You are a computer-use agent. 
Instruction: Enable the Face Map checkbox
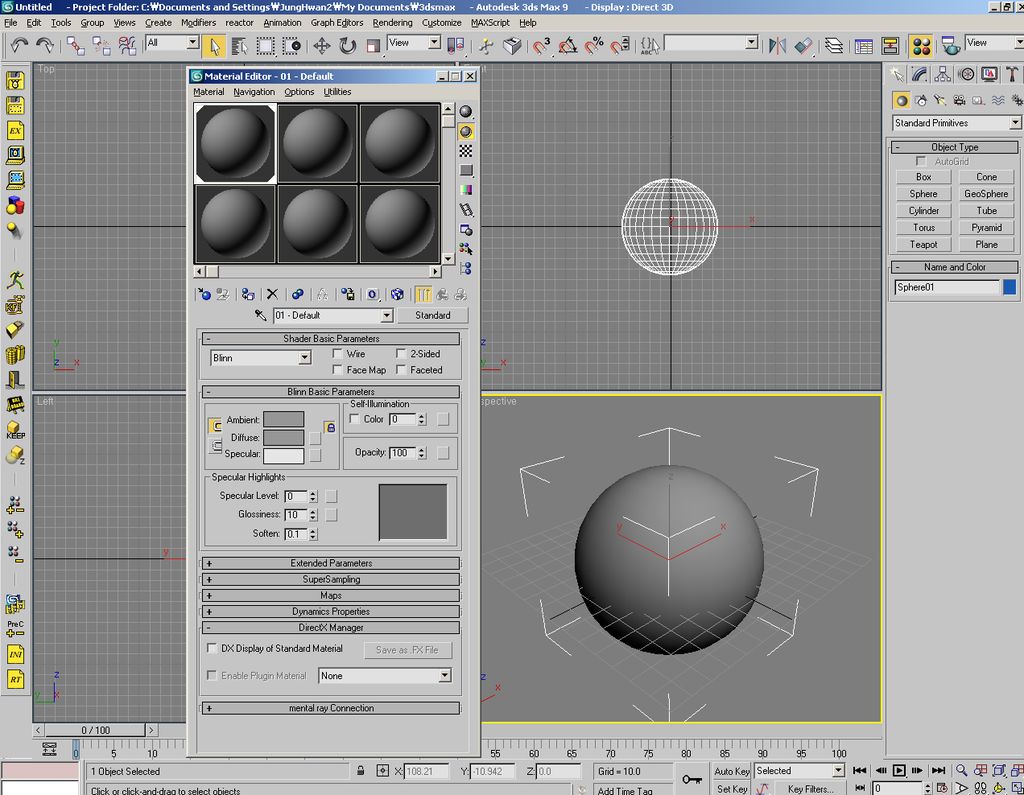(338, 370)
